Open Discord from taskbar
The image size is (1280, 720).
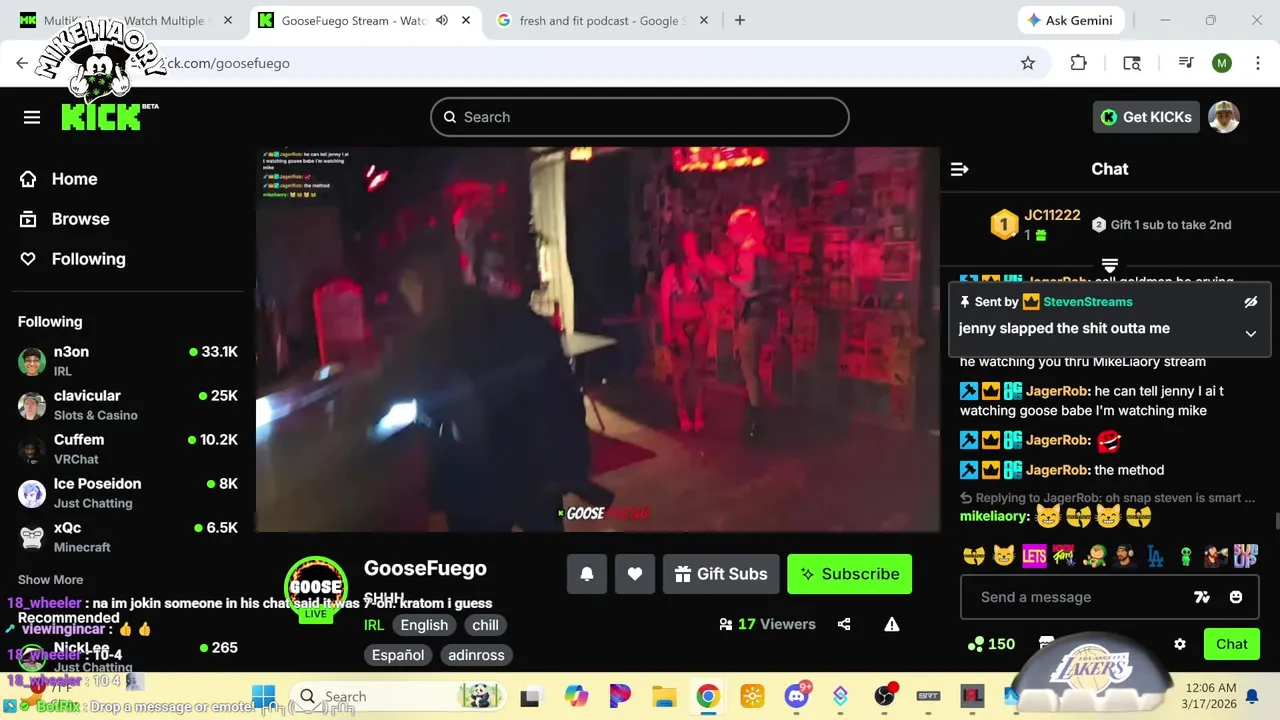[x=797, y=696]
